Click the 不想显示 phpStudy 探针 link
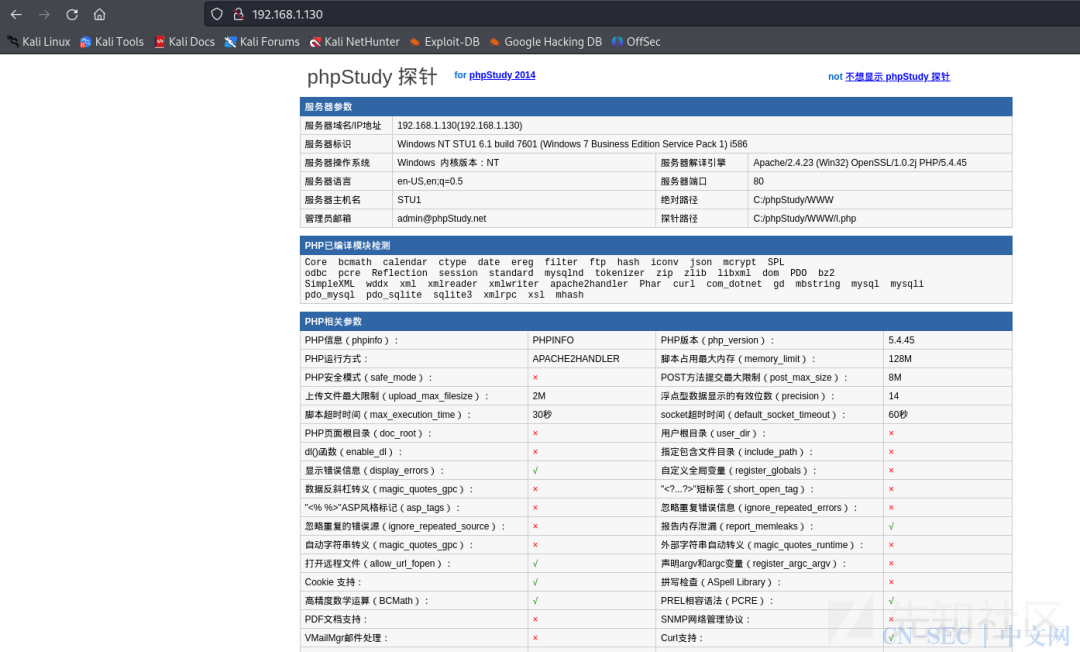The image size is (1080, 652). pos(897,77)
